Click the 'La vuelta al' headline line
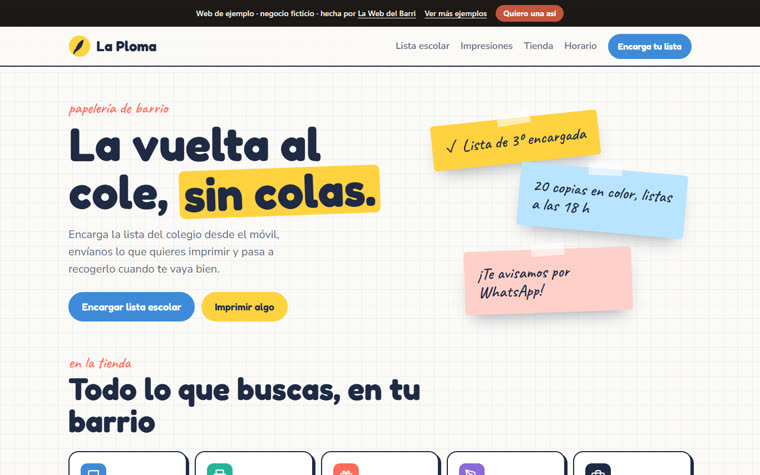The width and height of the screenshot is (760, 475). tap(194, 145)
